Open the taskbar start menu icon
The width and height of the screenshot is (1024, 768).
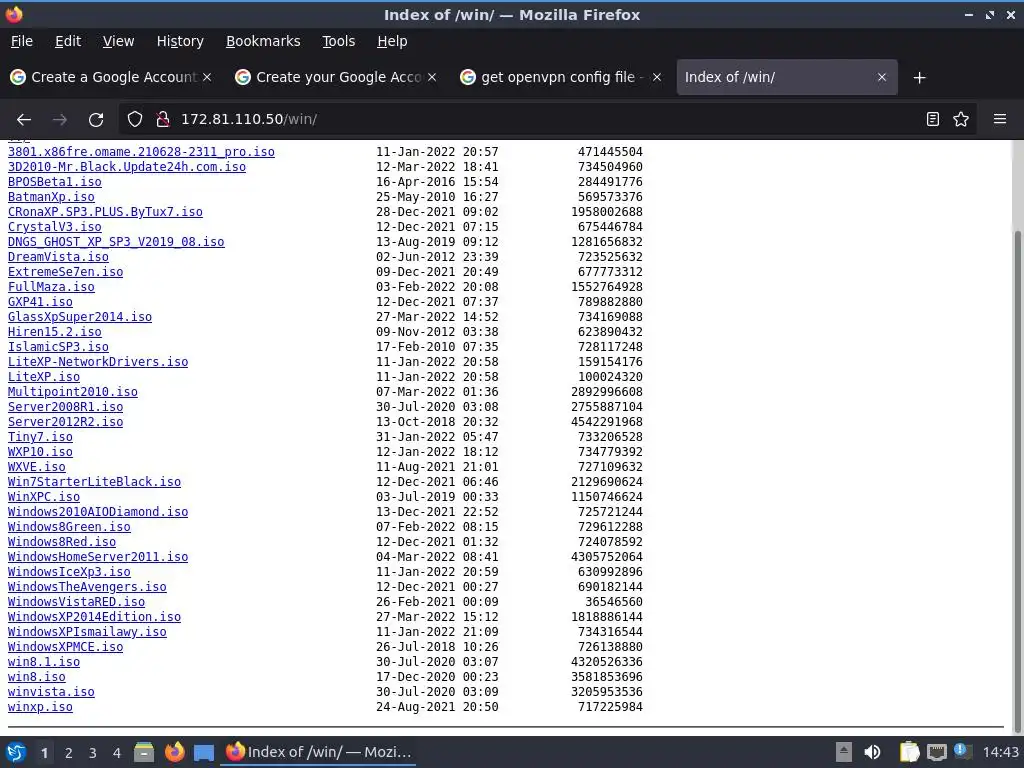pyautogui.click(x=16, y=752)
